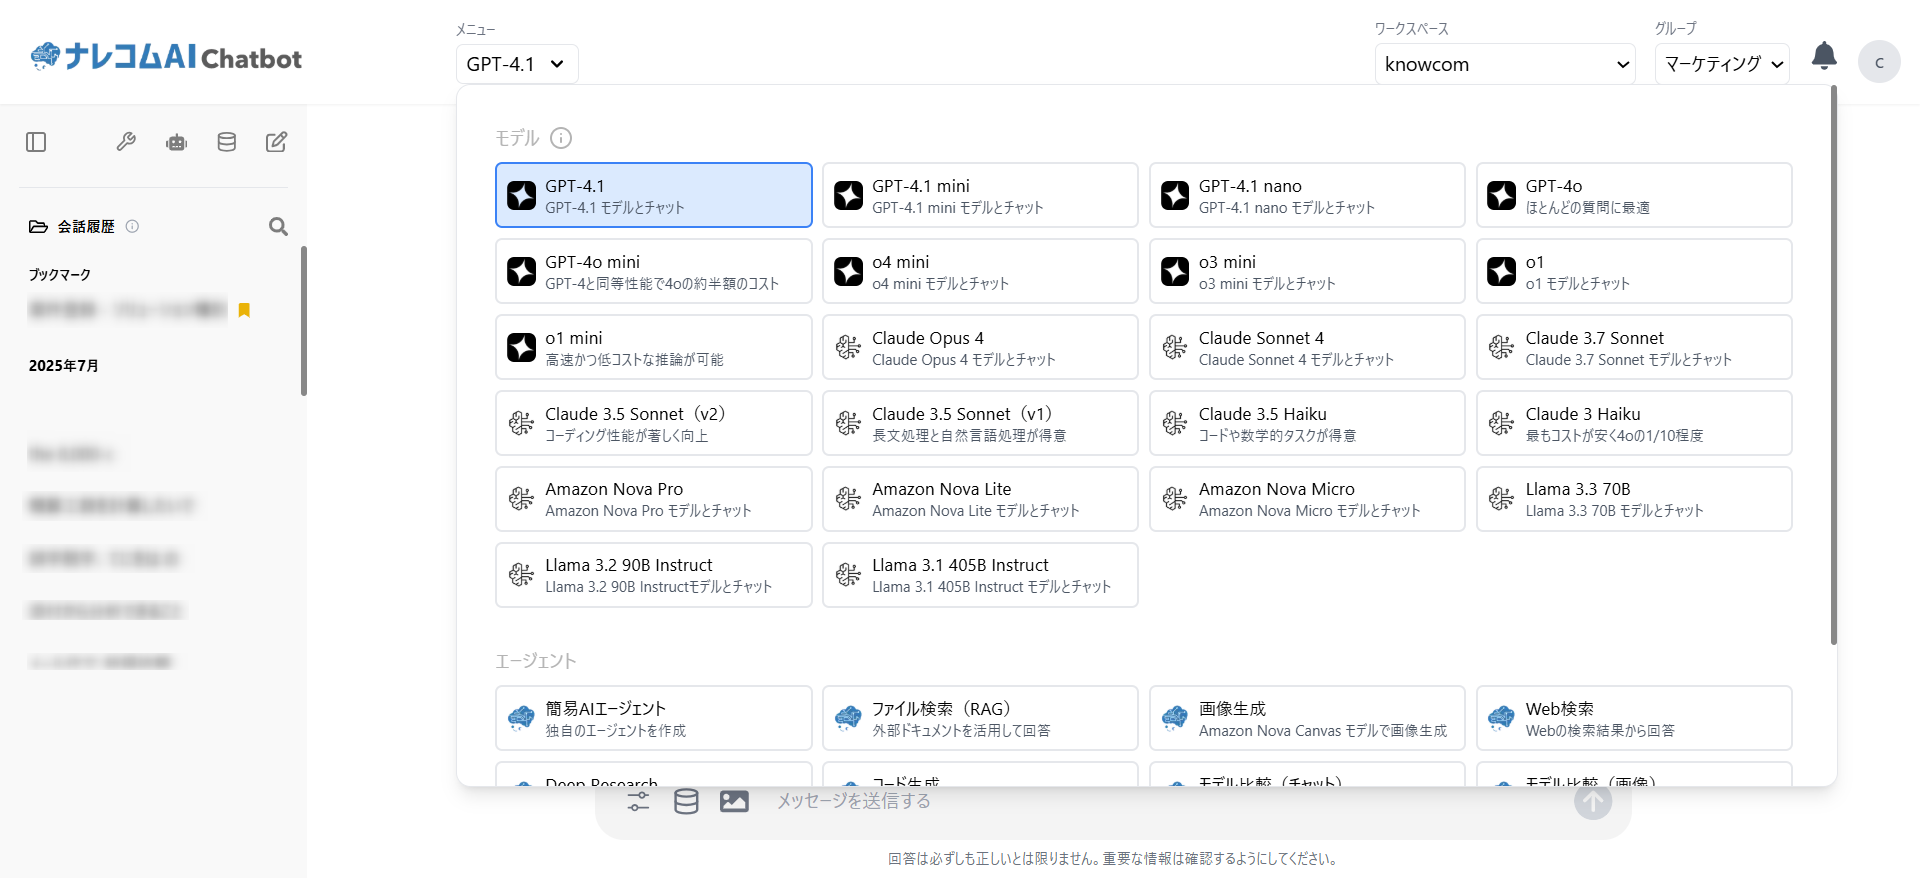Attach an image using picture icon

pyautogui.click(x=734, y=801)
